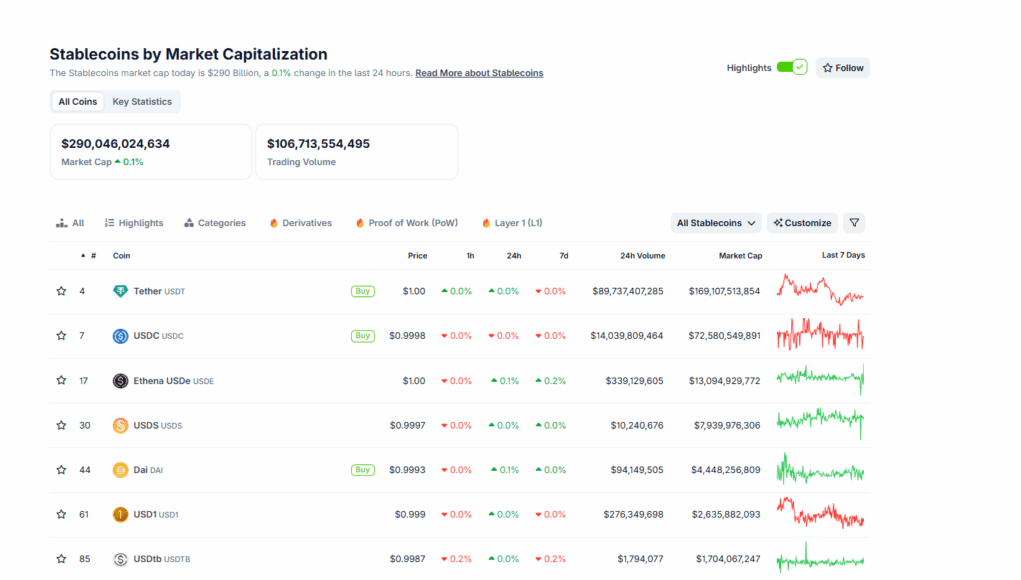Click USDS's 7-day sparkline chart
The height and width of the screenshot is (580, 1021).
coord(820,423)
